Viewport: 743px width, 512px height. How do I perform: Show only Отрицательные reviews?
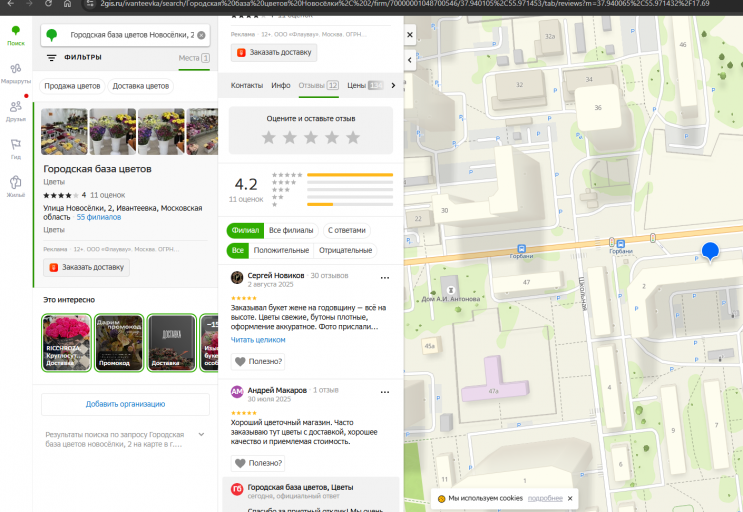tap(345, 251)
